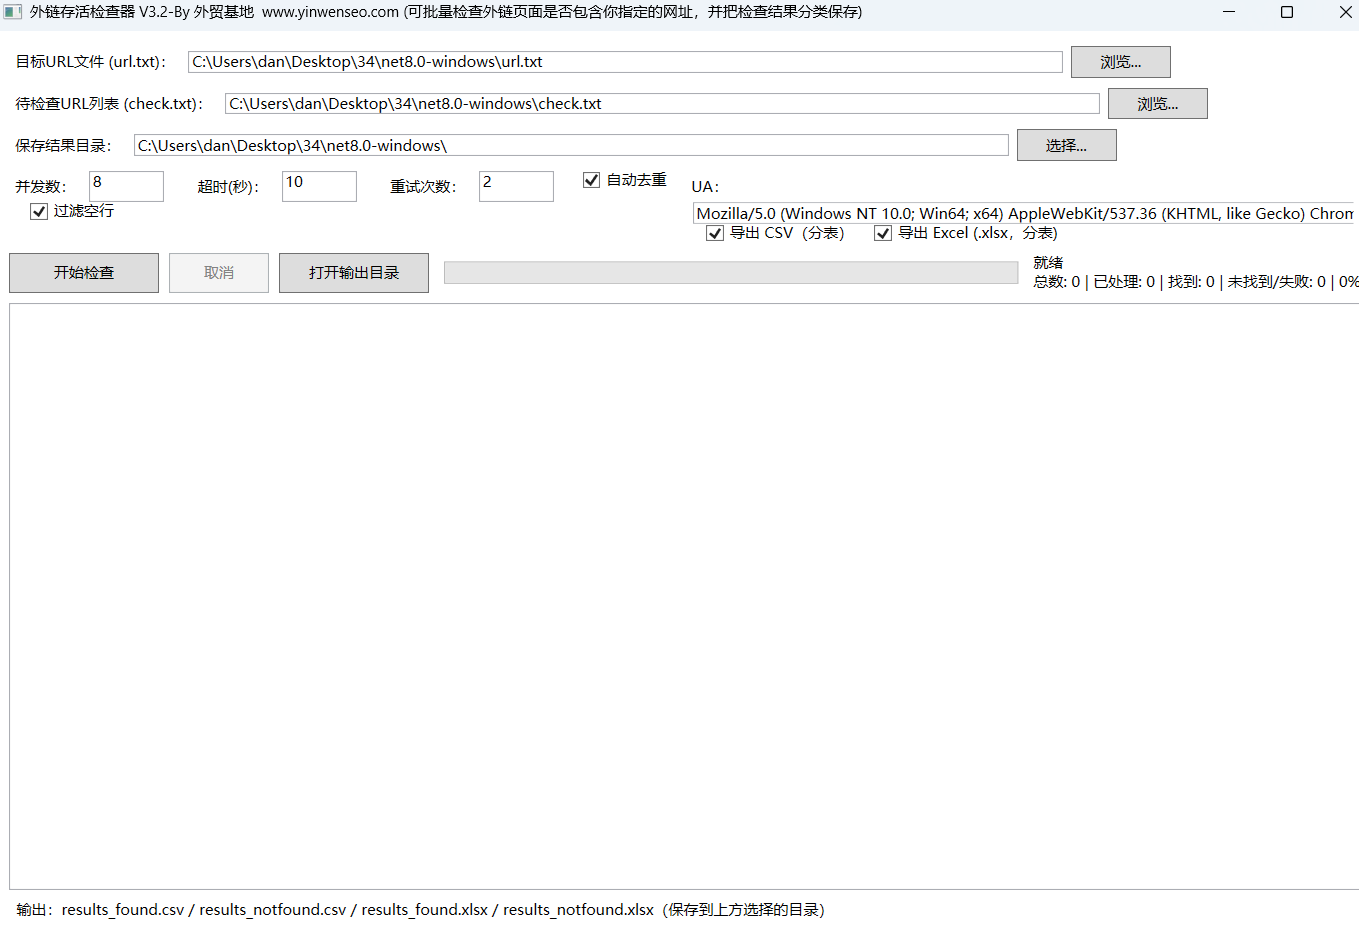Click the 重试次数 input field

pos(516,186)
